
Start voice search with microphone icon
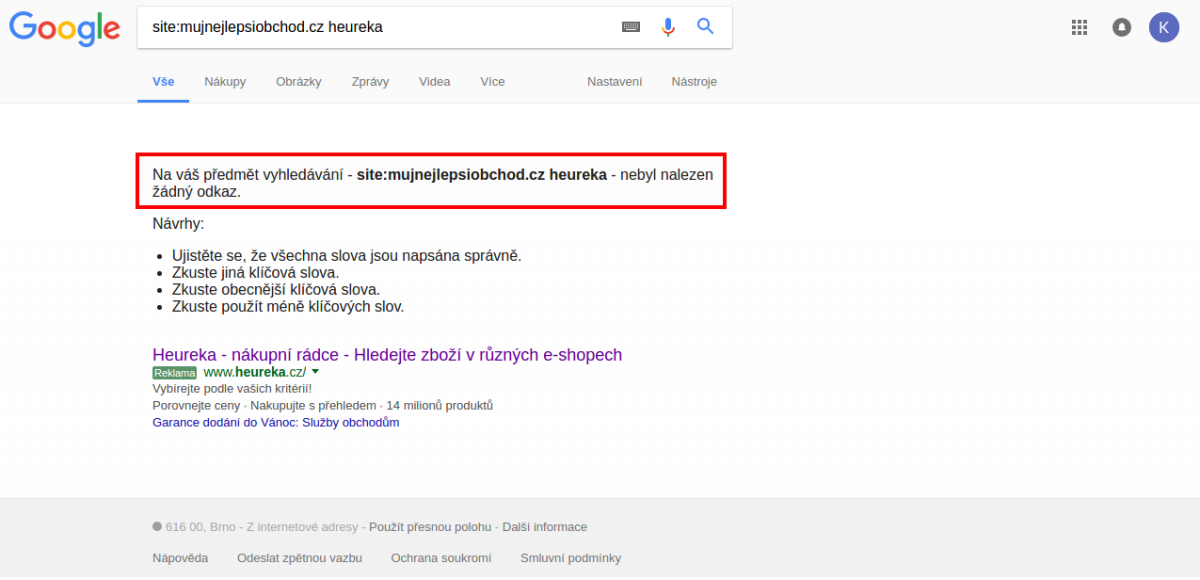click(668, 27)
